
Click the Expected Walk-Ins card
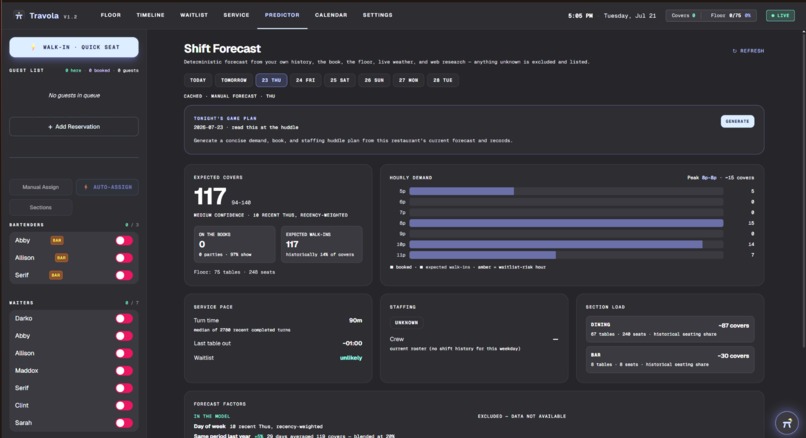(321, 244)
